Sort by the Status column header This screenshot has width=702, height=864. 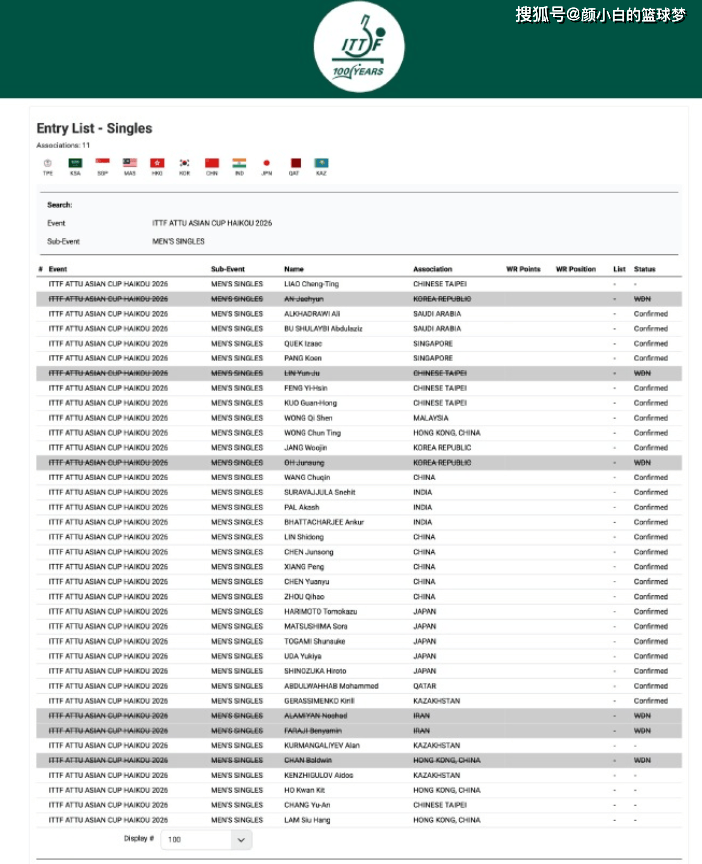tap(644, 269)
